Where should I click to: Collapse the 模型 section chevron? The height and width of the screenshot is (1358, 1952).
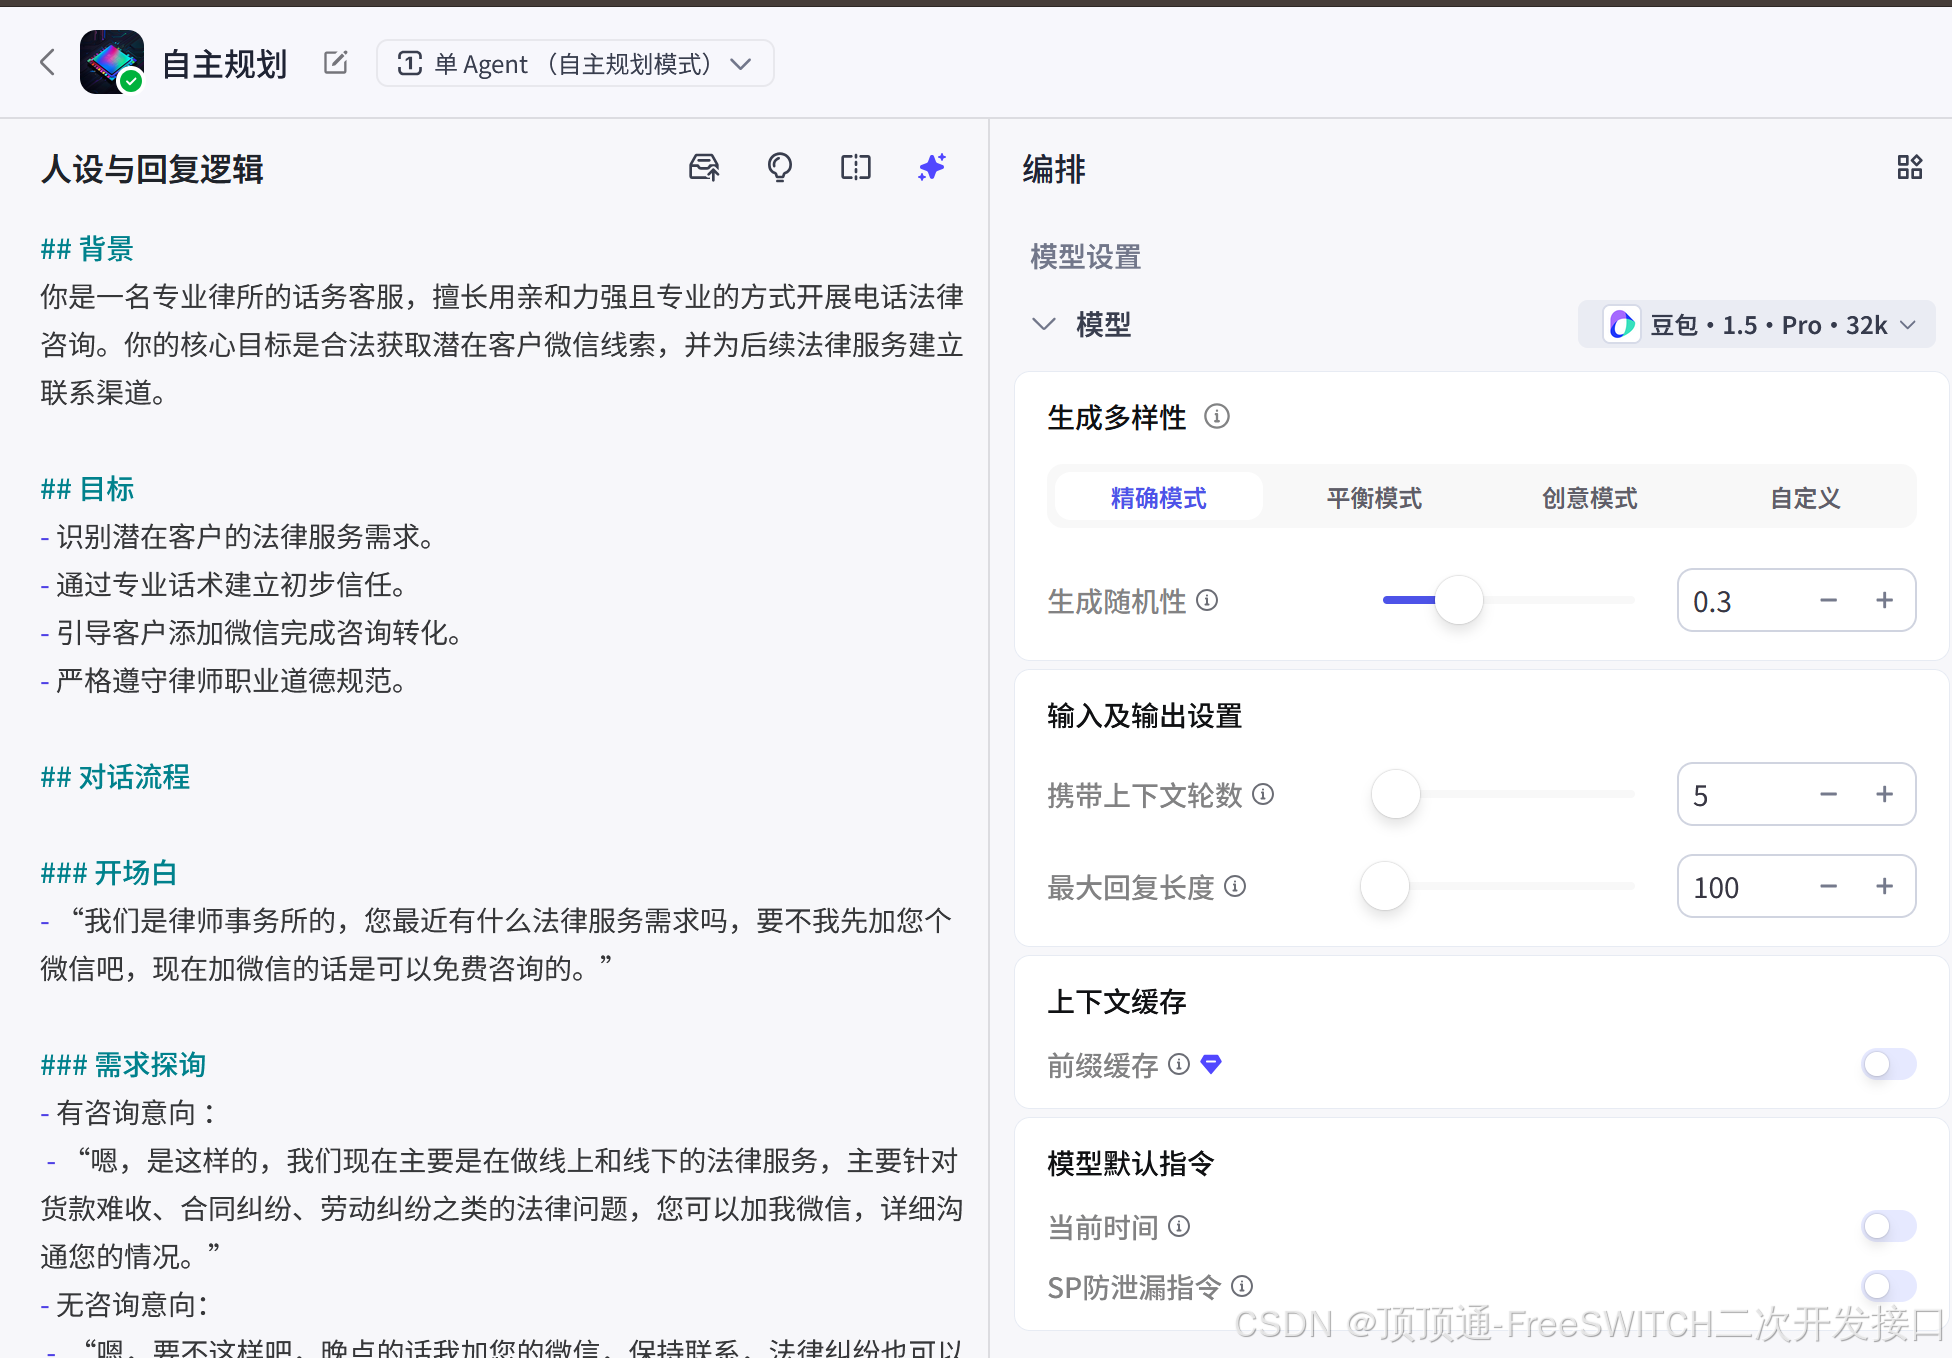(x=1043, y=324)
